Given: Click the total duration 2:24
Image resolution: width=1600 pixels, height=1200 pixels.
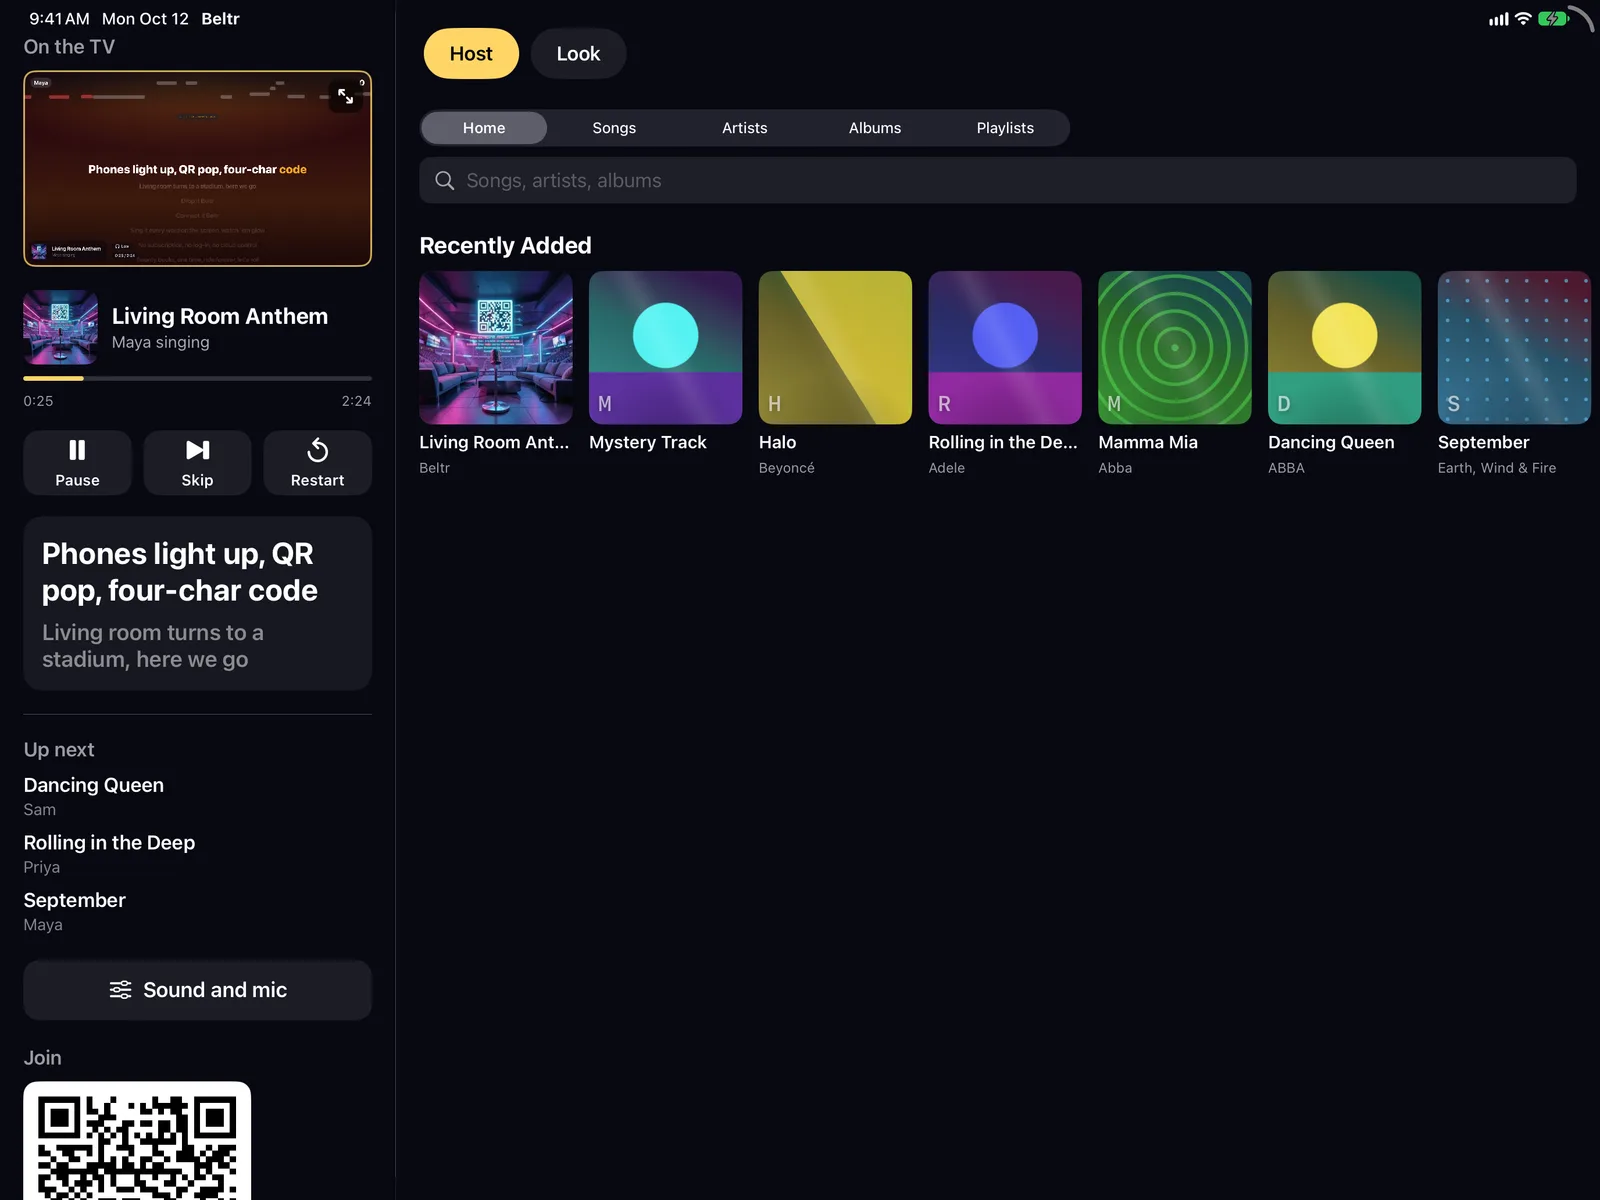Looking at the screenshot, I should point(356,401).
